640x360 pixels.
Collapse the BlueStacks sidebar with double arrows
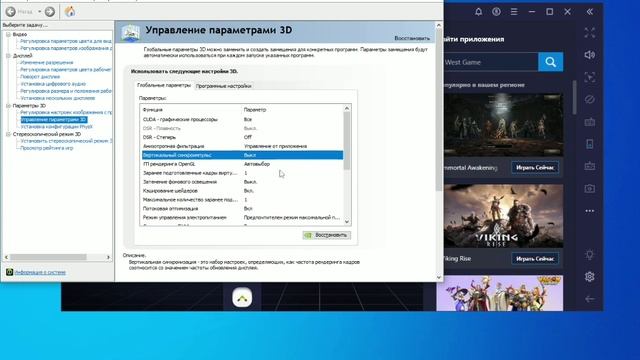pyautogui.click(x=590, y=12)
